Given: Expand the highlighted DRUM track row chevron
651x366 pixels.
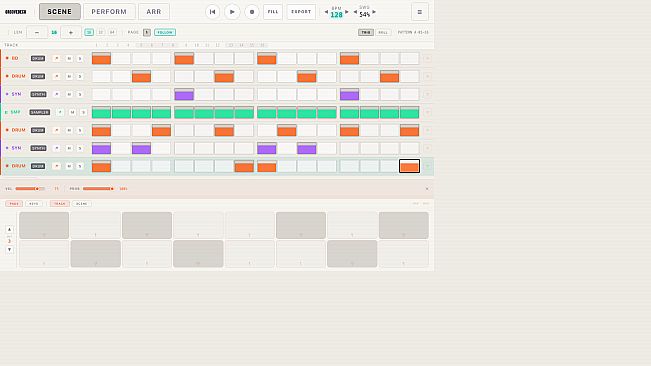Looking at the screenshot, I should pyautogui.click(x=427, y=166).
